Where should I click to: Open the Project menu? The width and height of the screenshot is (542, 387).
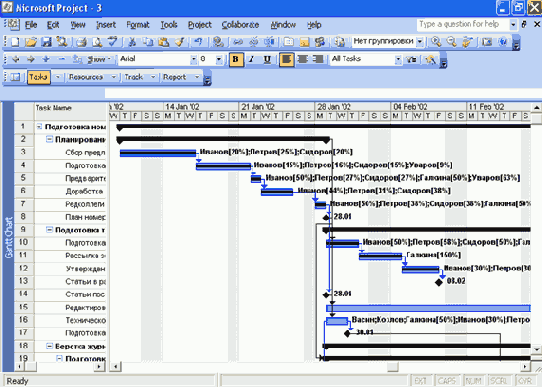[x=199, y=25]
